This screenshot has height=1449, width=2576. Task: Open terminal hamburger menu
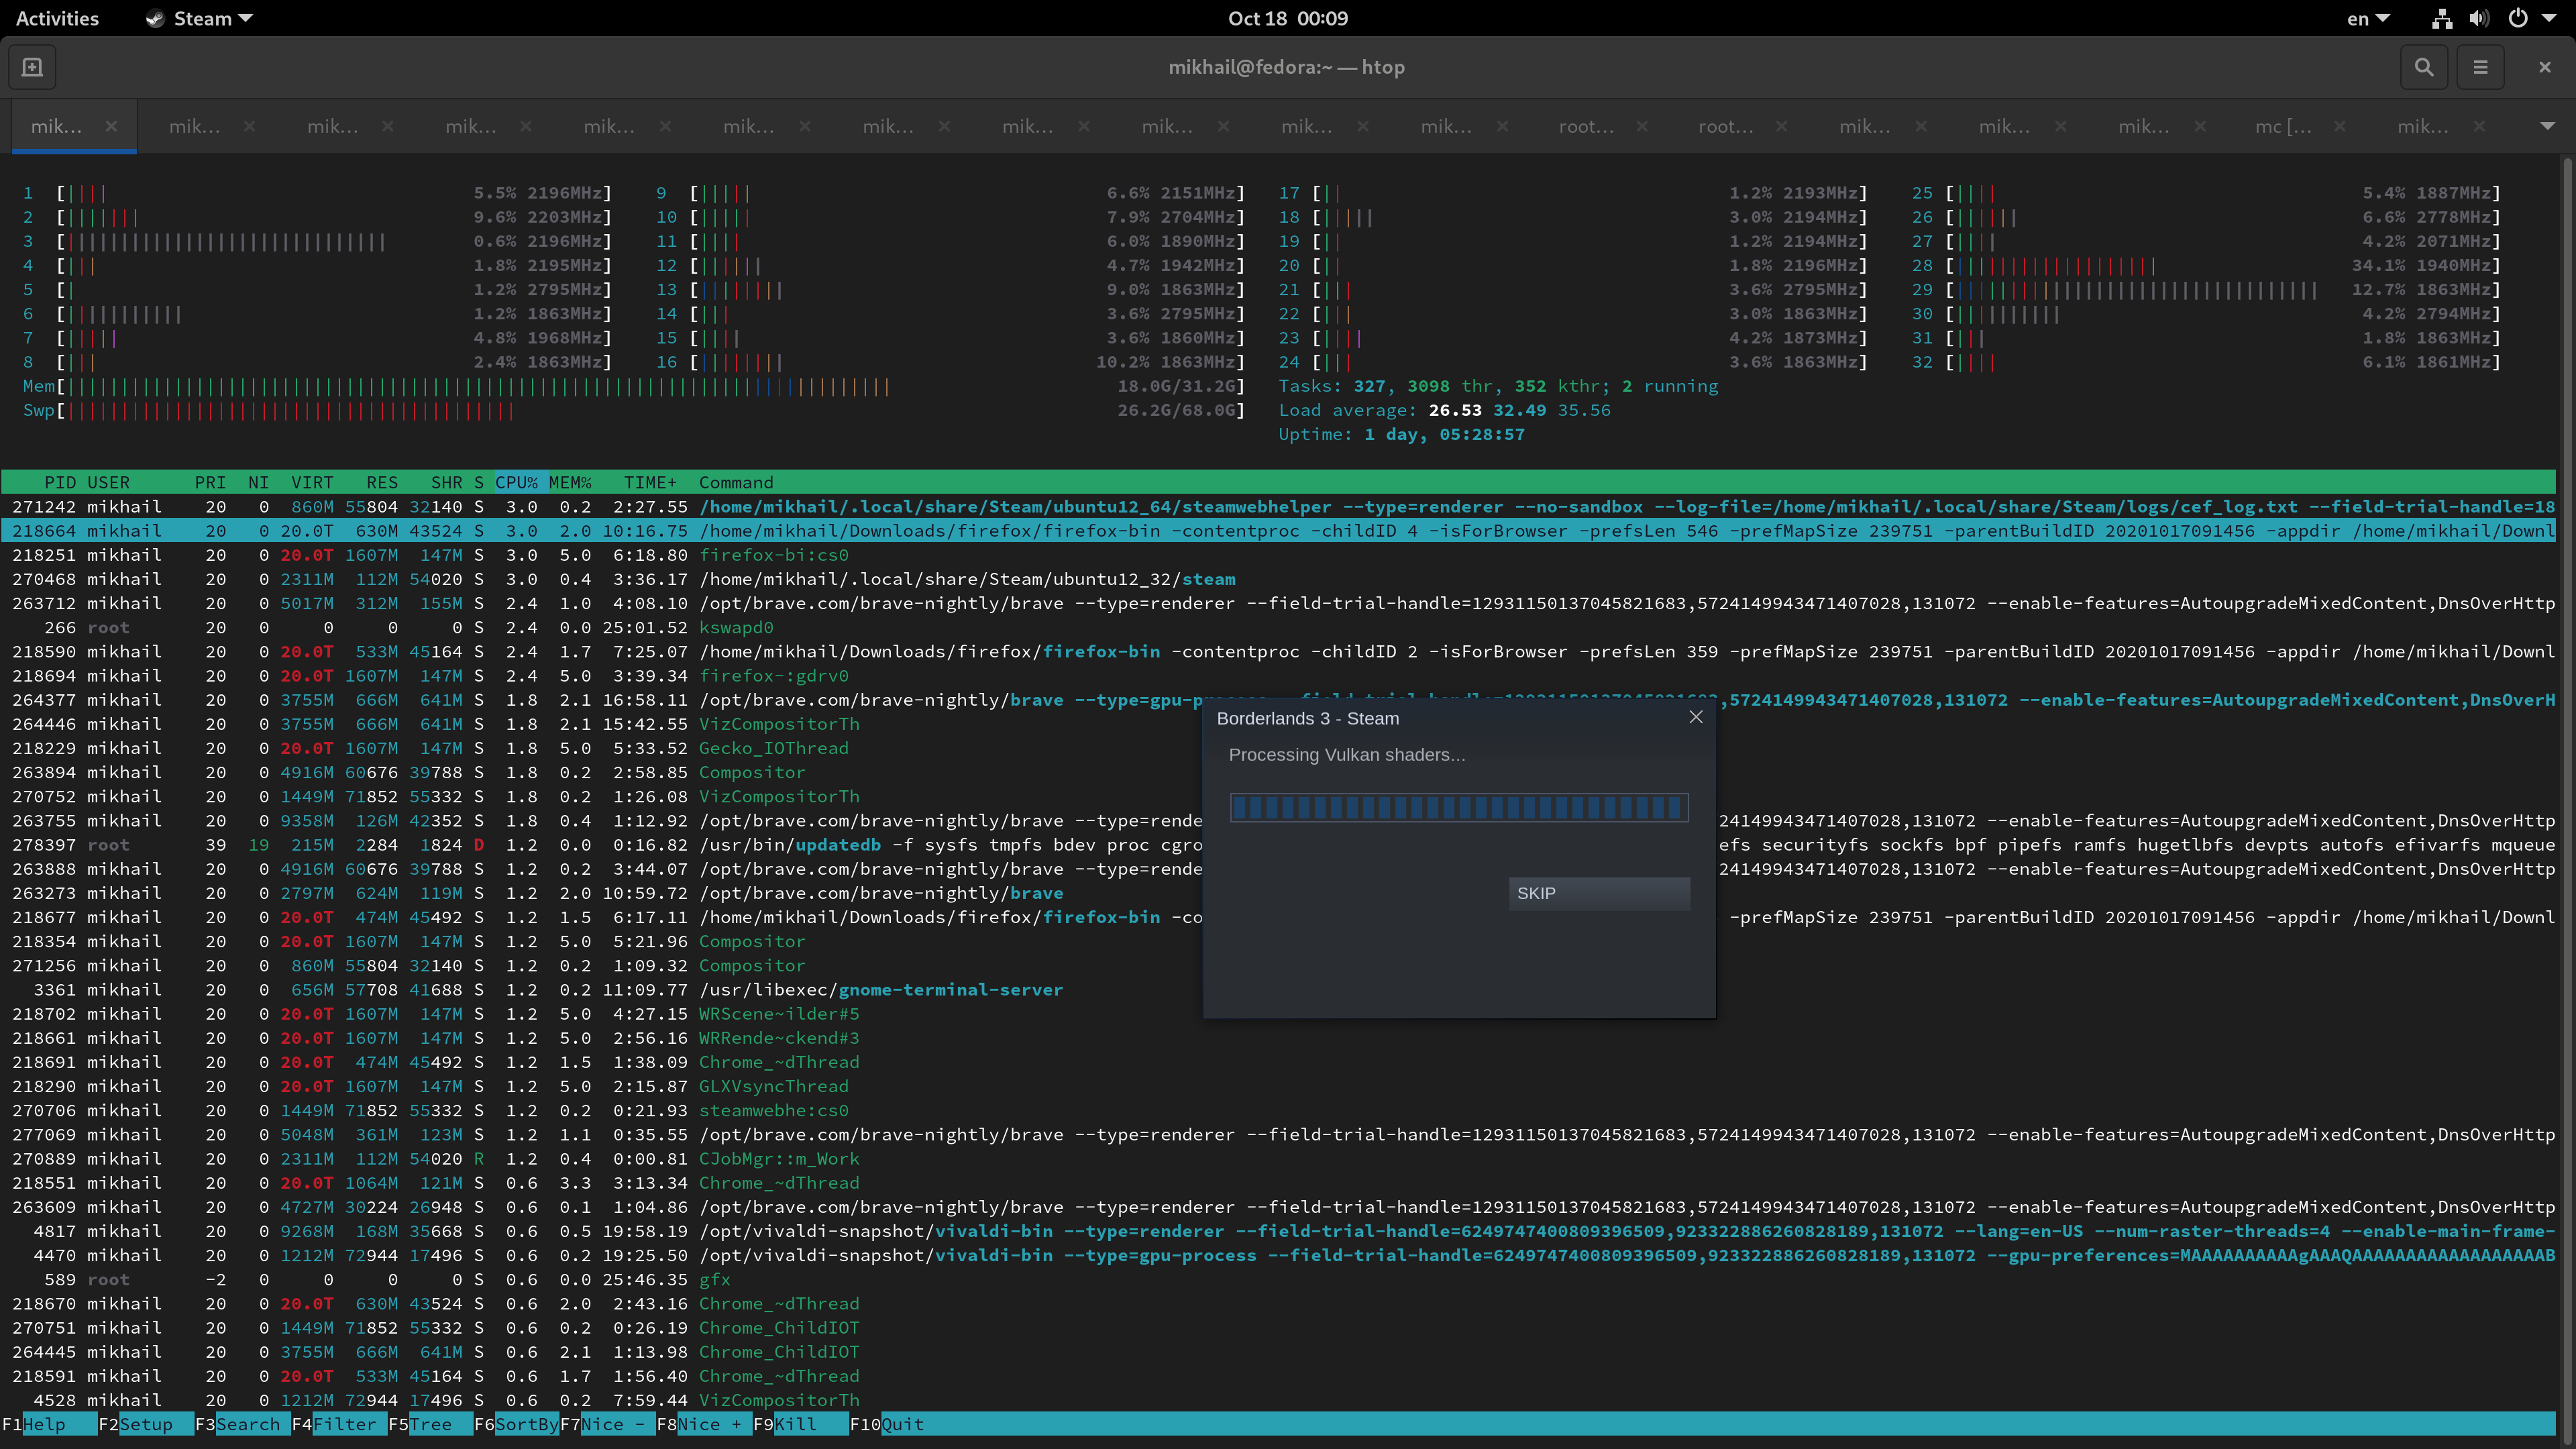coord(2480,67)
